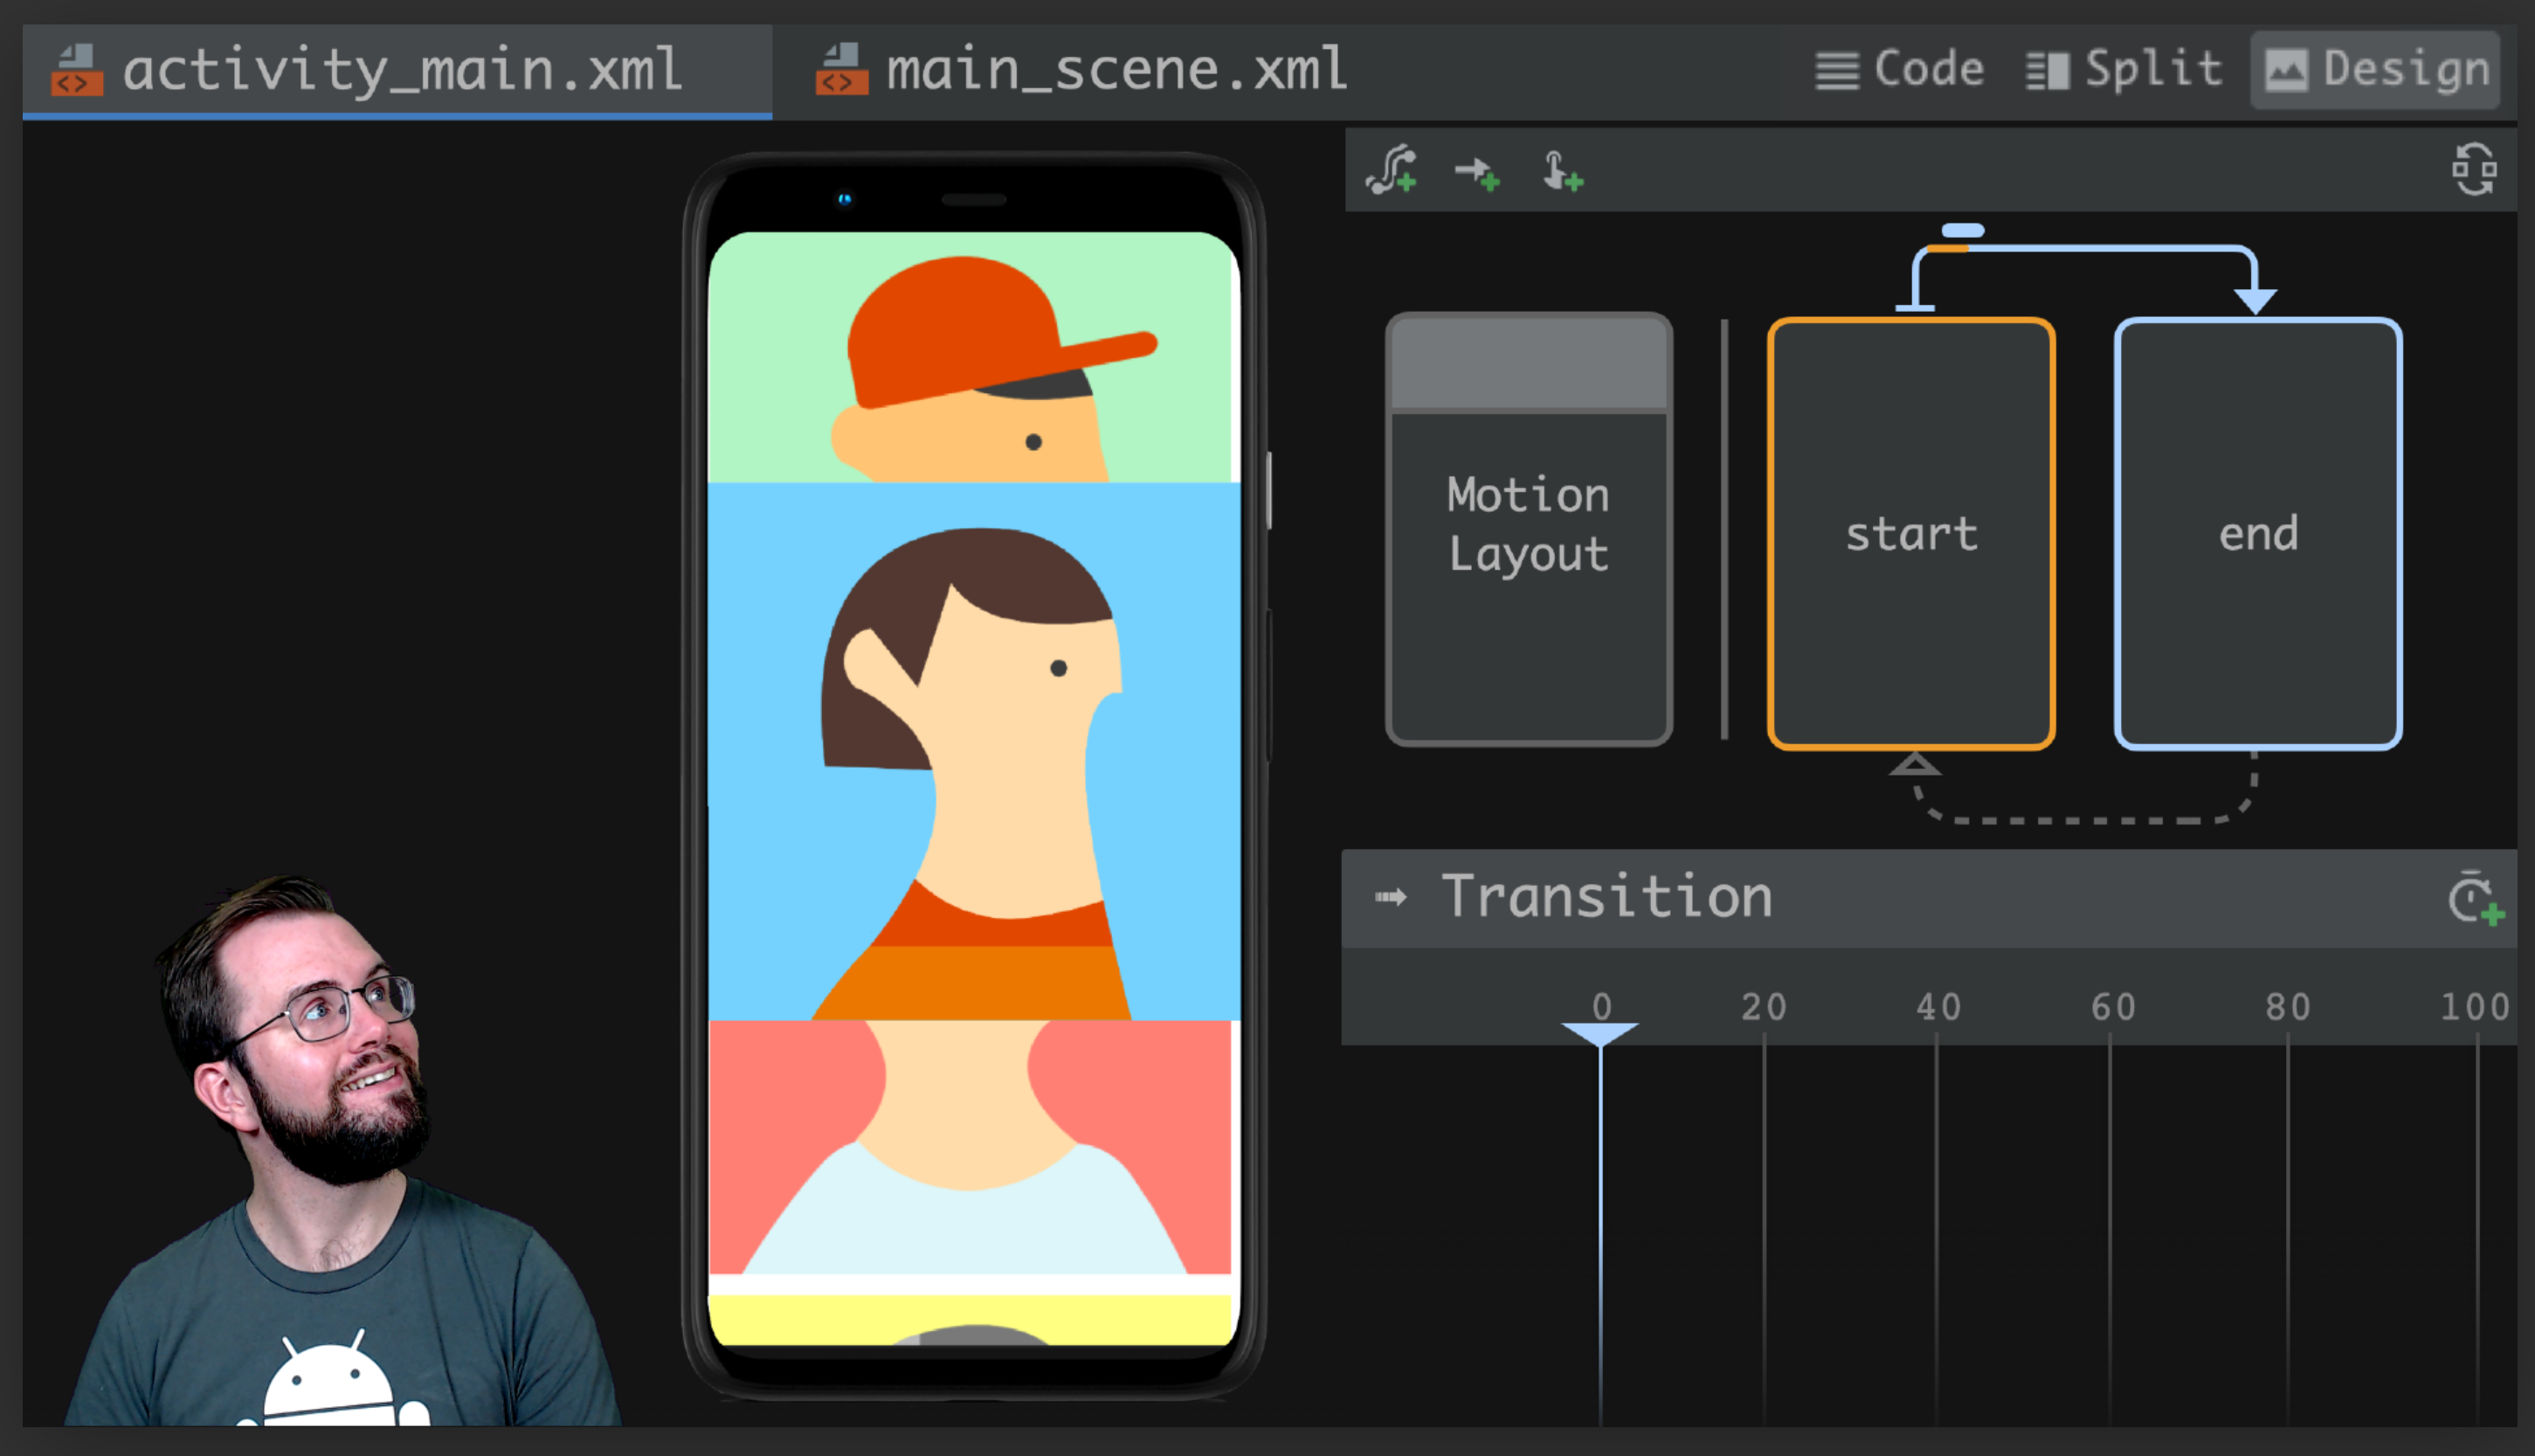Select the Design view mode
The height and width of the screenshot is (1456, 2535).
click(2375, 70)
